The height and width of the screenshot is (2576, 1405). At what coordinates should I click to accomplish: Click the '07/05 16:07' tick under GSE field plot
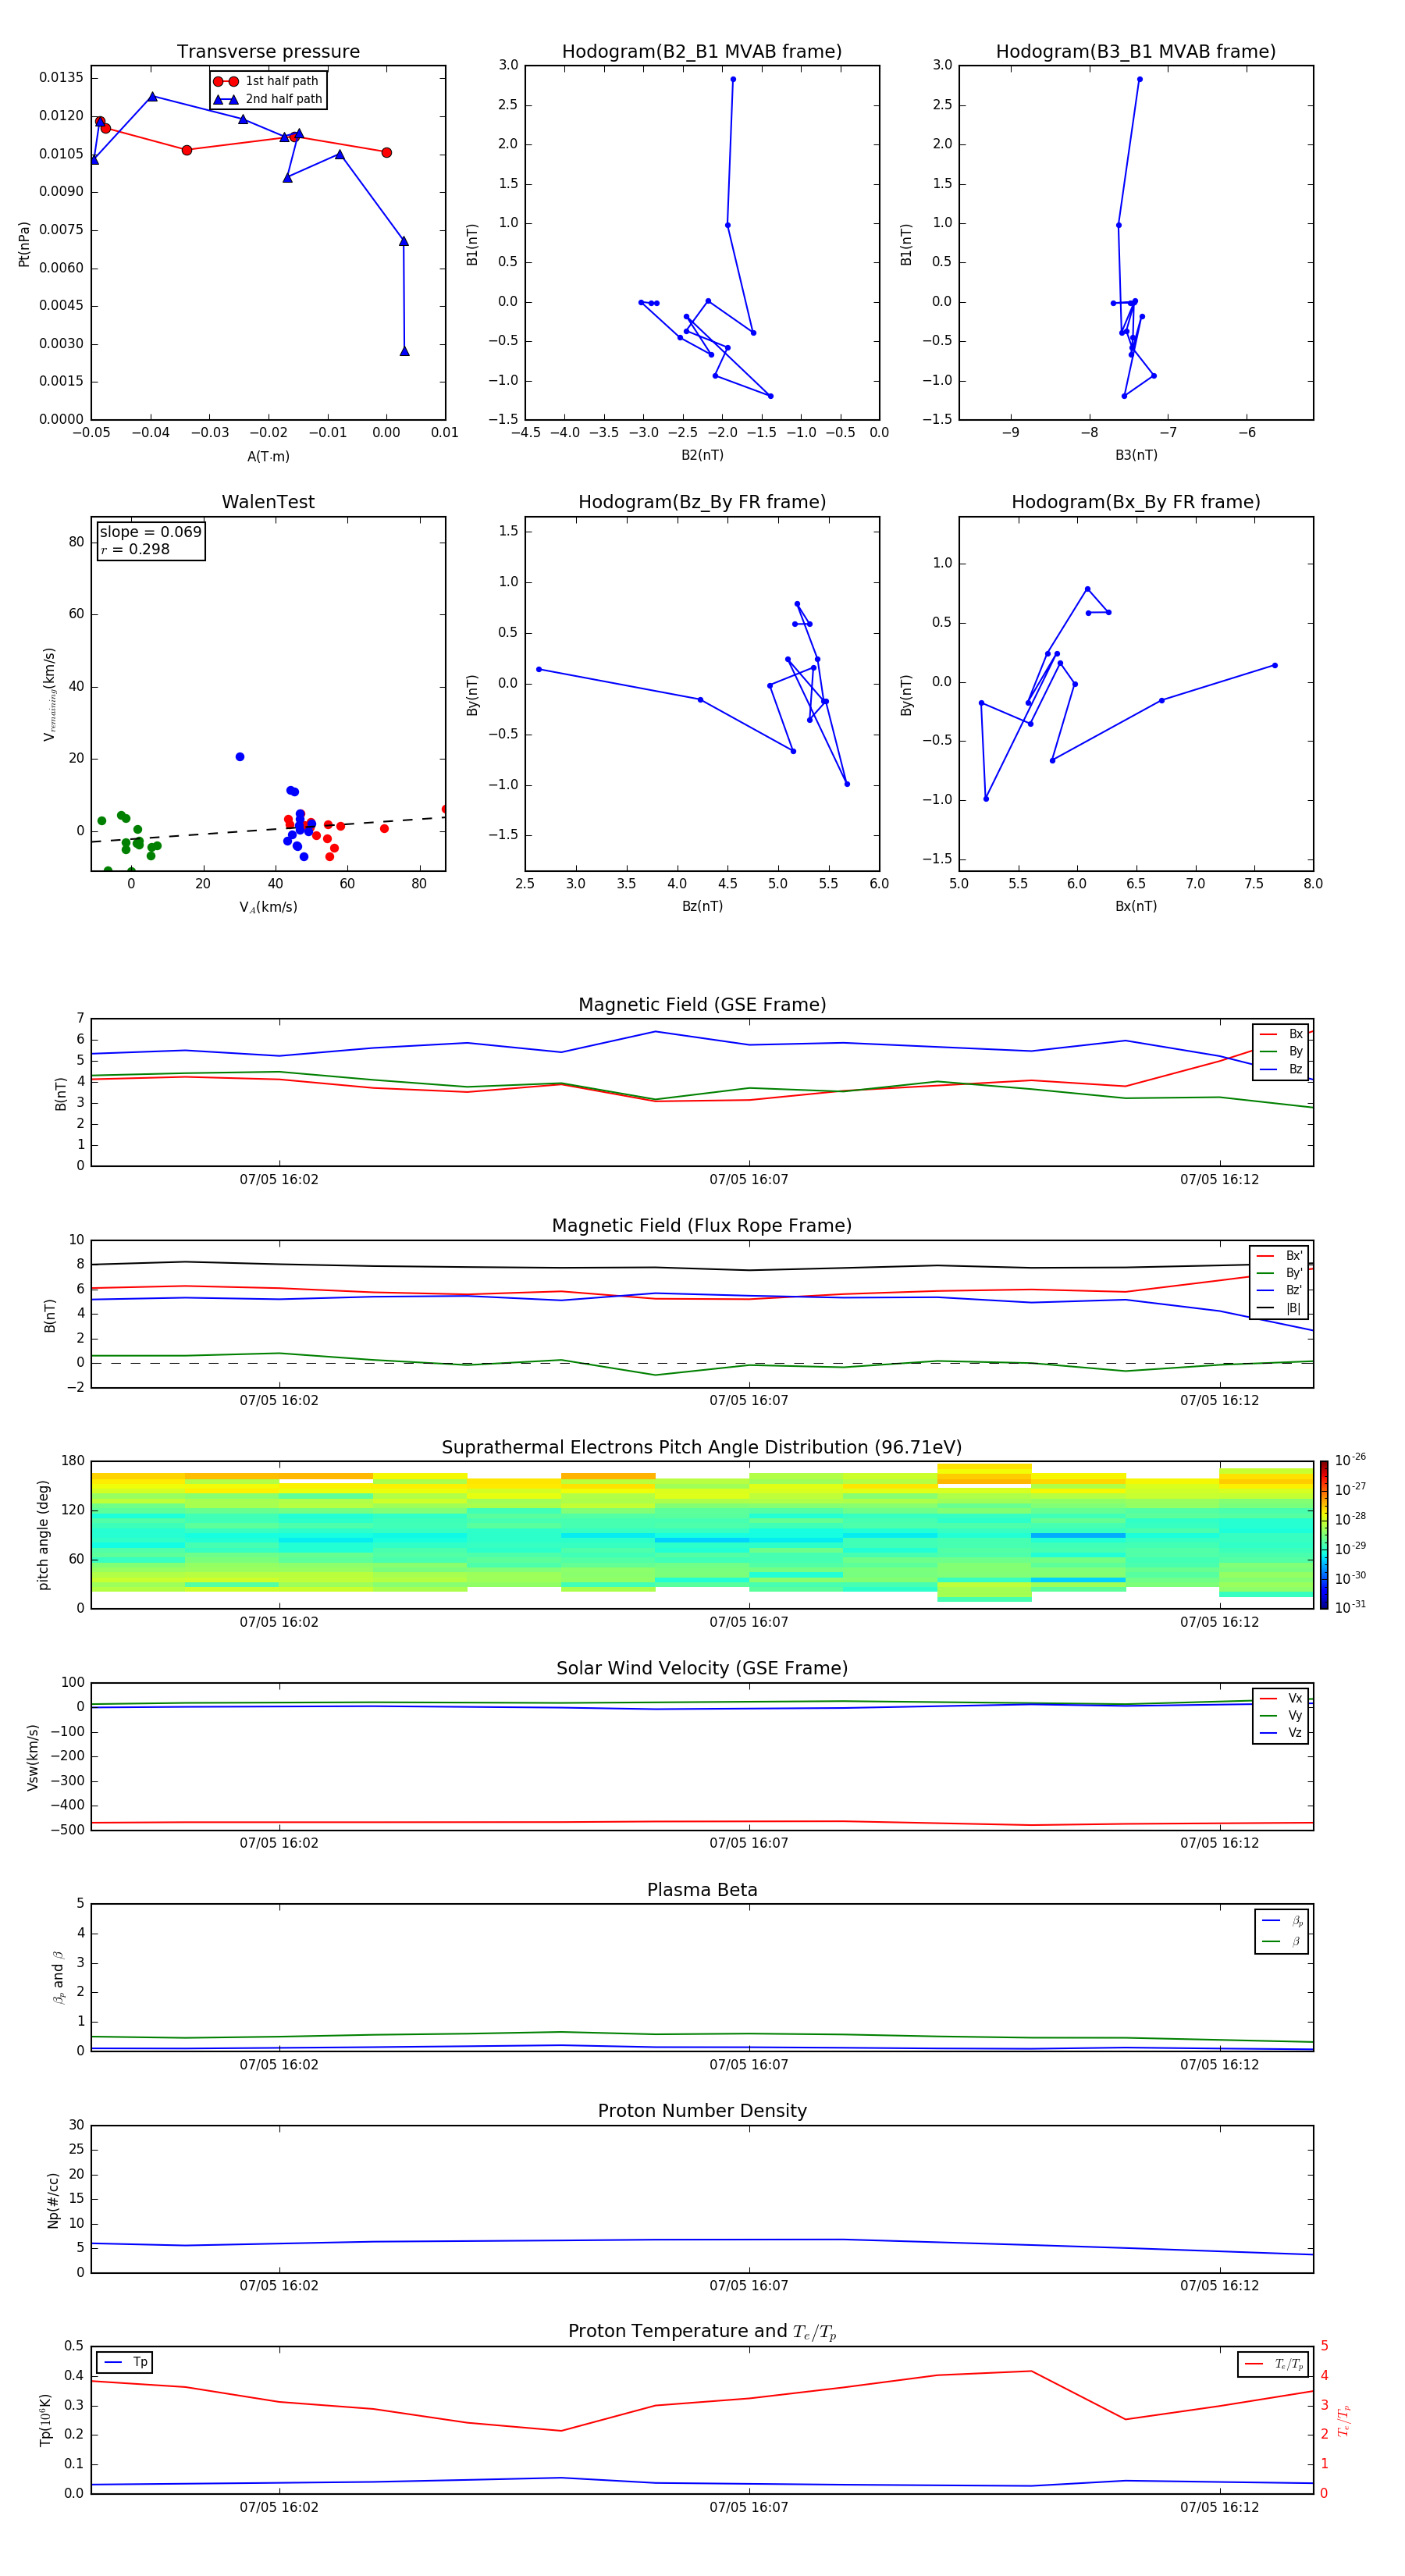(749, 1180)
